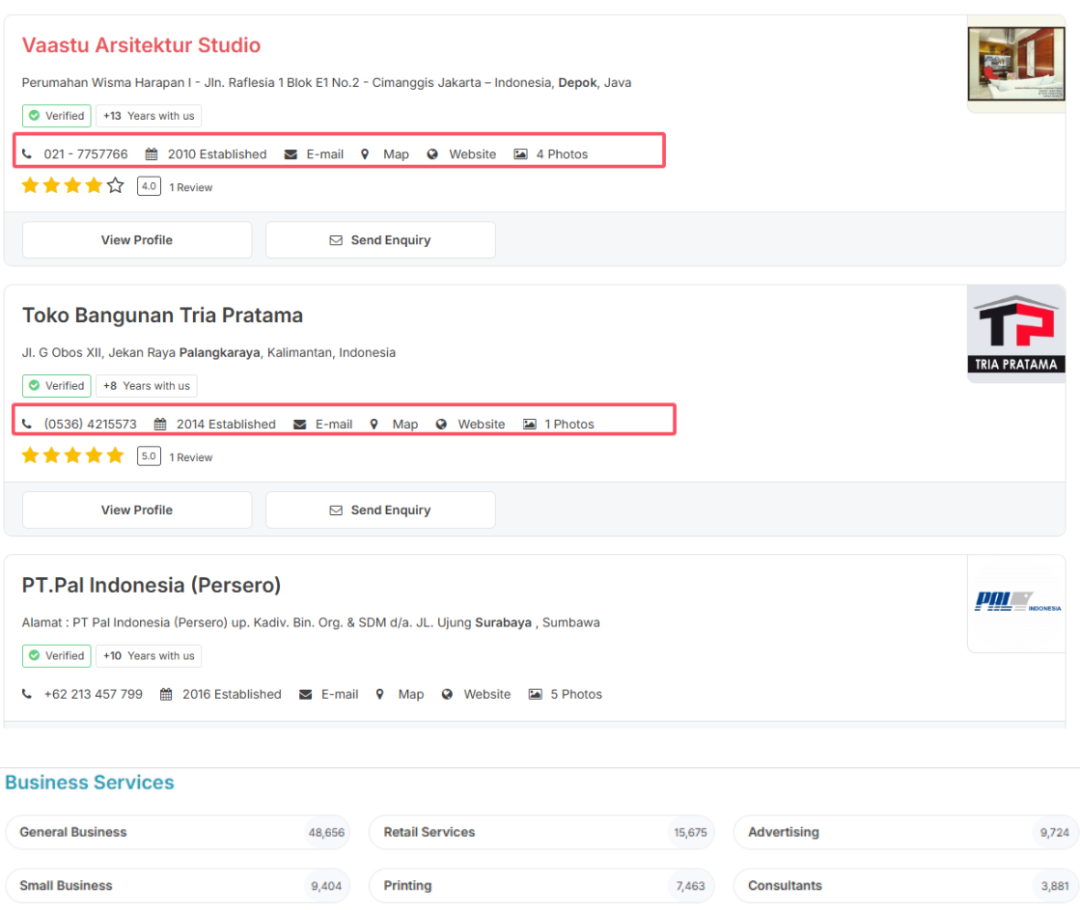This screenshot has height=910, width=1080.
Task: Open Map link for PT.Pal Indonesia
Action: pos(411,694)
